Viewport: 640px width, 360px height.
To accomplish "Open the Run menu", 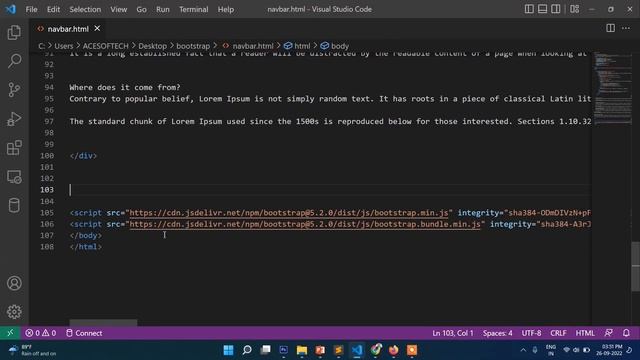I will point(162,9).
